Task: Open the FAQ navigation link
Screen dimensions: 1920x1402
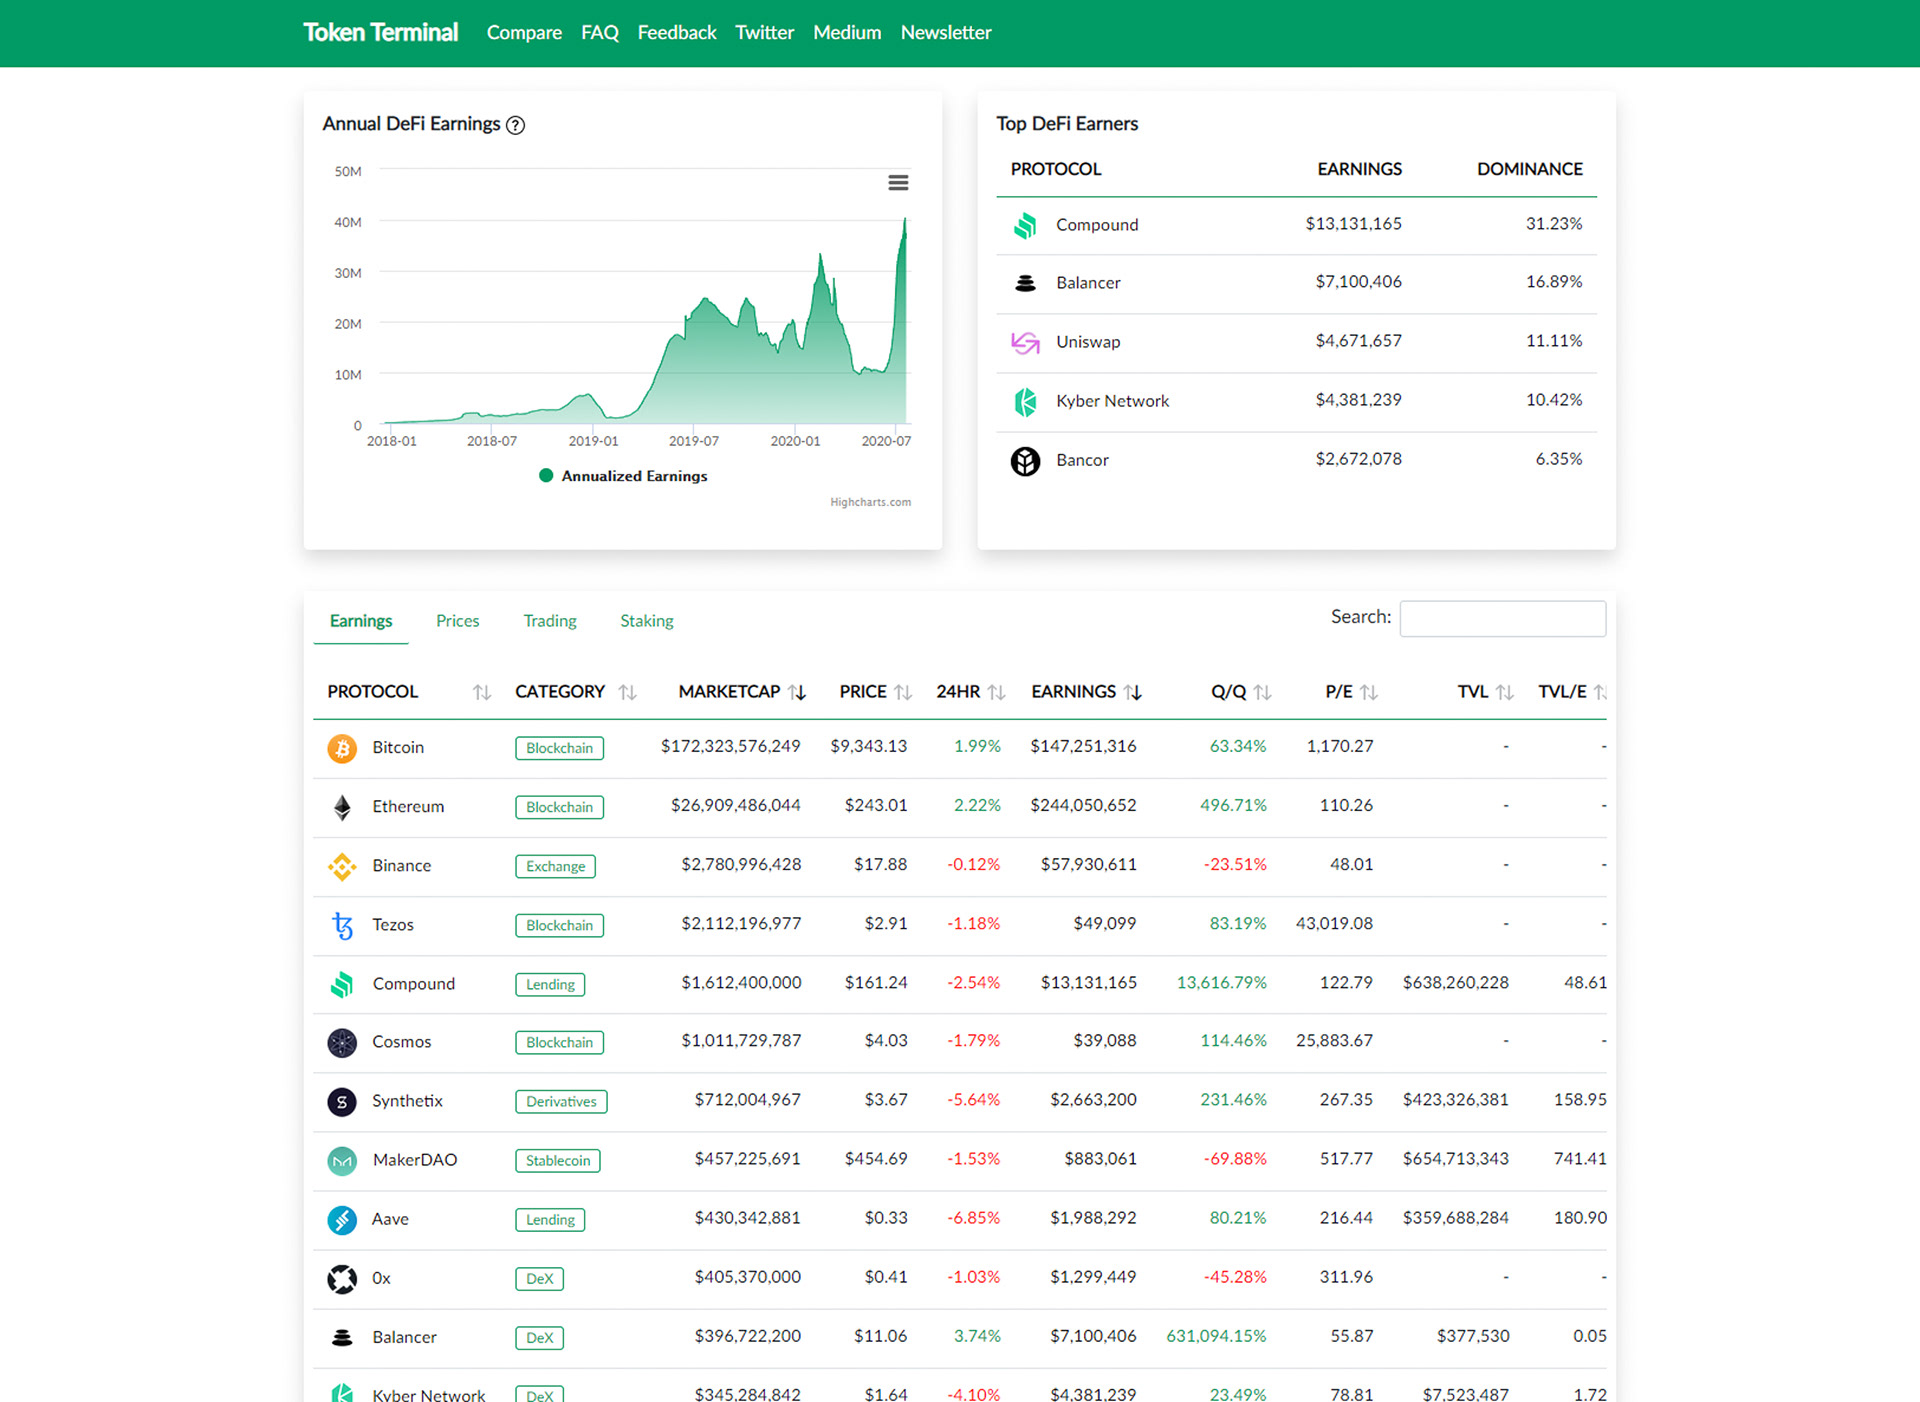Action: coord(600,33)
